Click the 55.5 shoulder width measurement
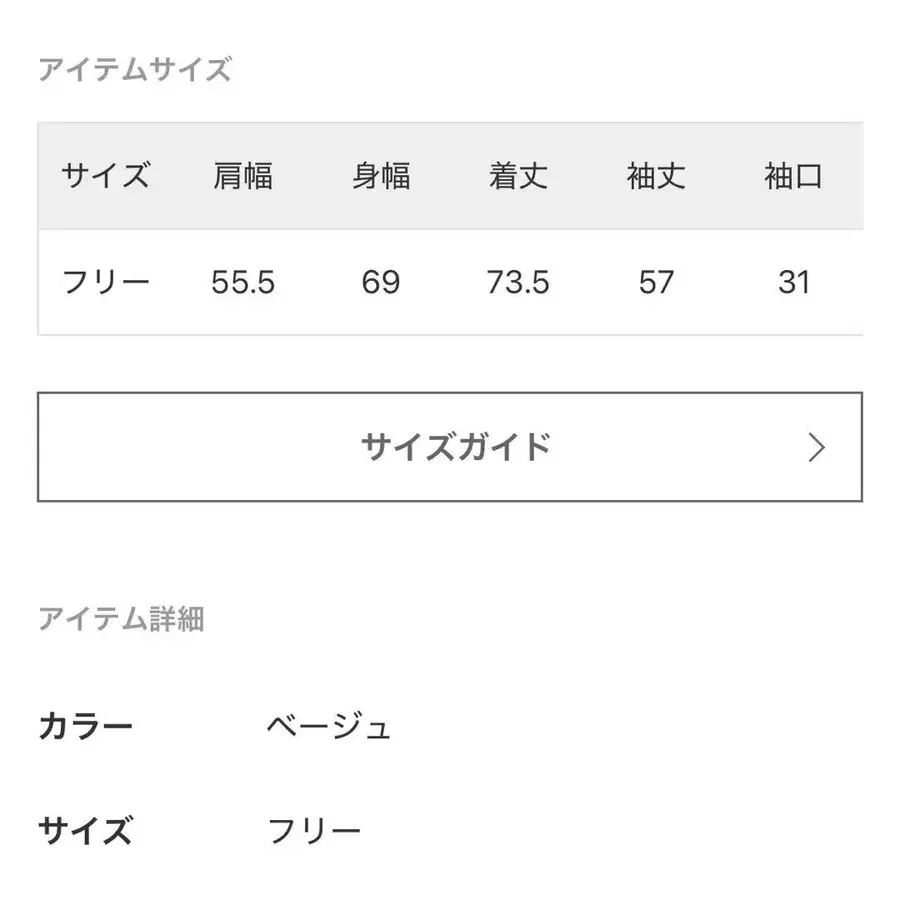Screen dimensions: 900x900 (243, 283)
